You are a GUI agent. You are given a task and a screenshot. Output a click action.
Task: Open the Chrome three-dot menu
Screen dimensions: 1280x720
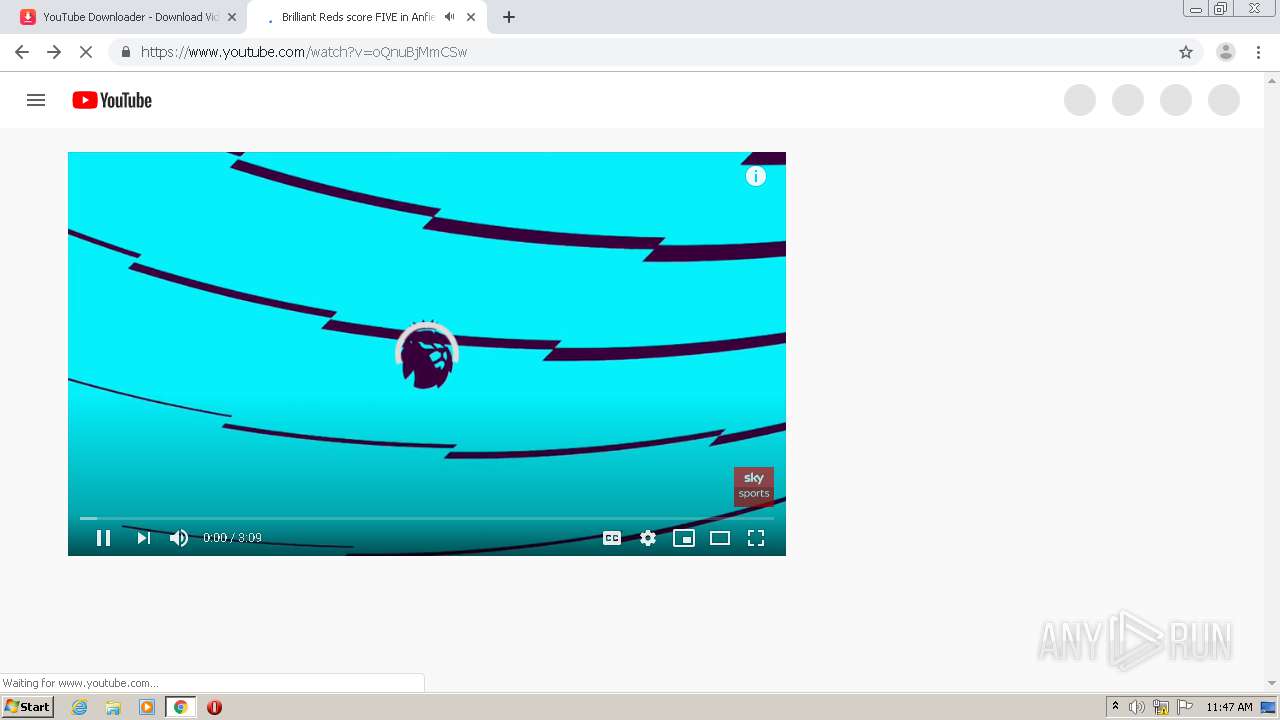[x=1259, y=52]
